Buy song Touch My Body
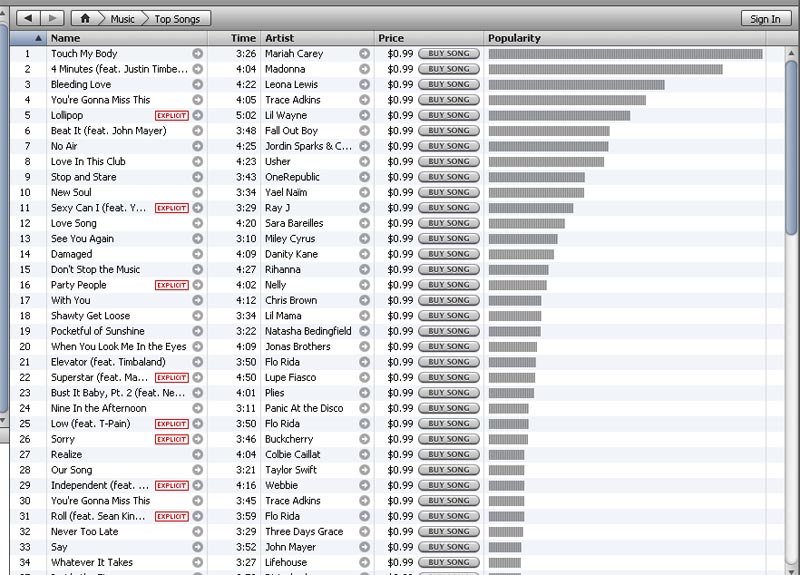This screenshot has width=800, height=575. (448, 54)
